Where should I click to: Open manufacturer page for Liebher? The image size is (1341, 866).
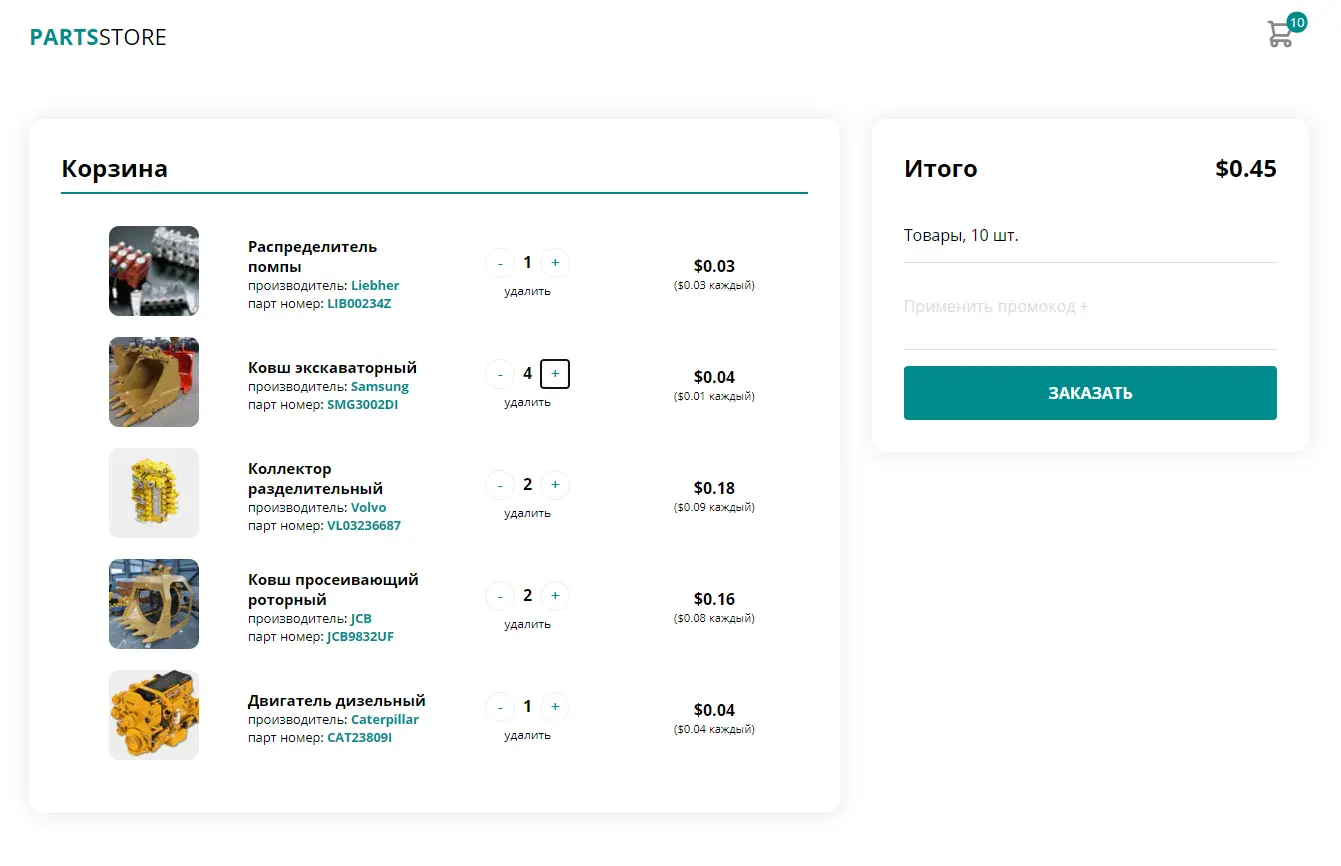375,285
